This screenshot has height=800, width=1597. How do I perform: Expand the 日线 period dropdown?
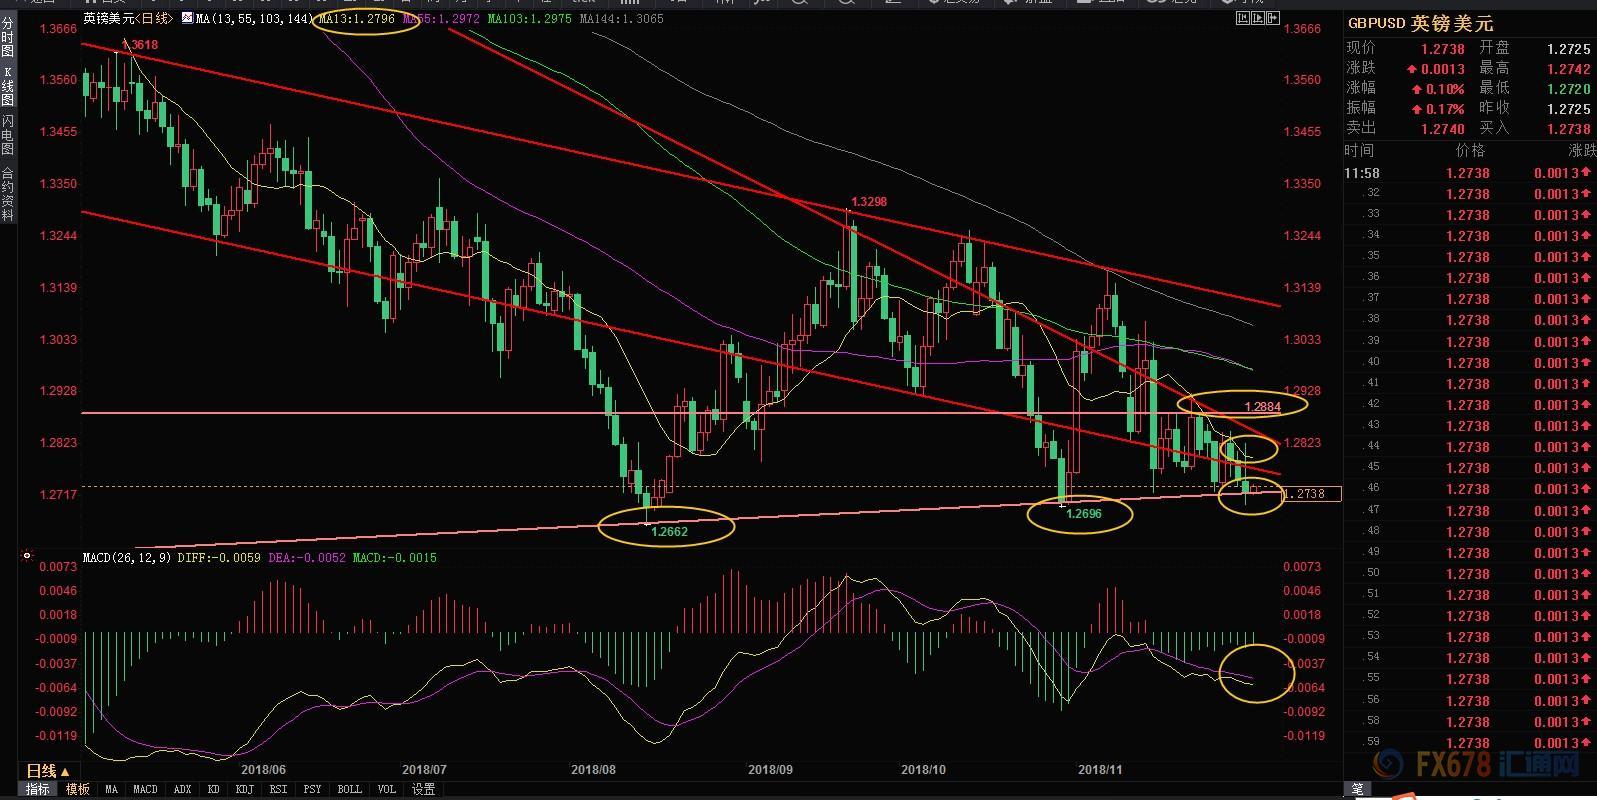(x=47, y=770)
